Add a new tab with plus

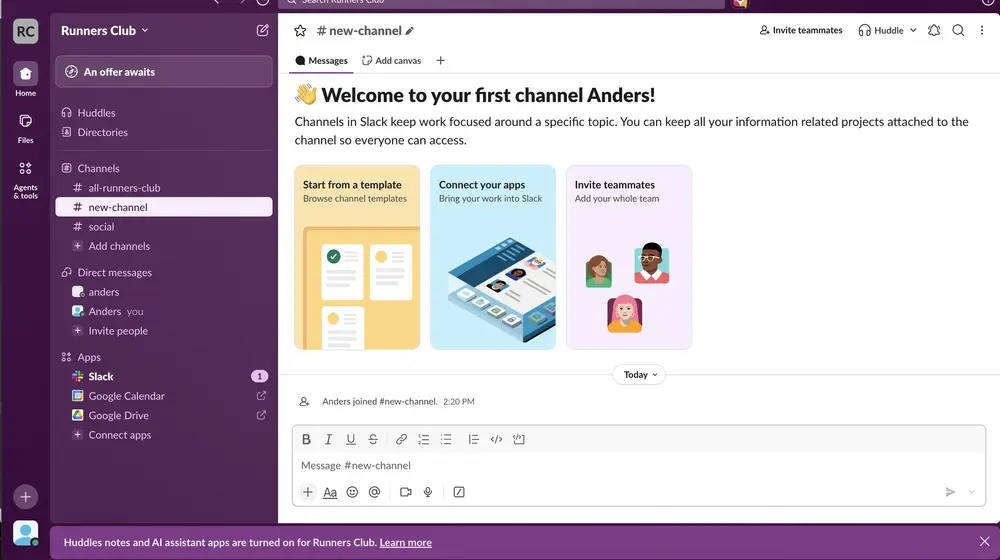tap(441, 61)
